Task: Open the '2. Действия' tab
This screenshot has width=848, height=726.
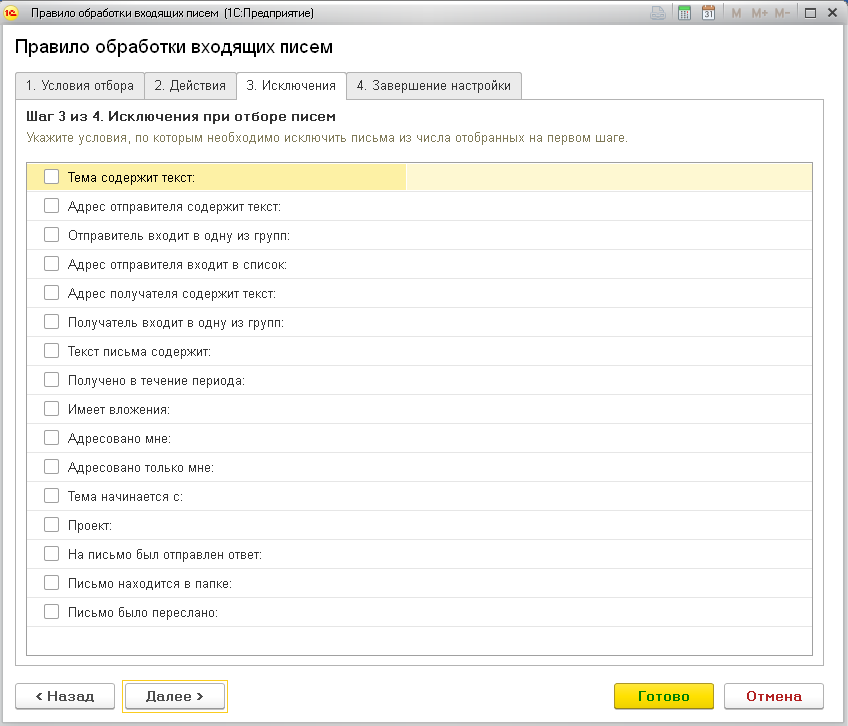Action: pos(190,86)
